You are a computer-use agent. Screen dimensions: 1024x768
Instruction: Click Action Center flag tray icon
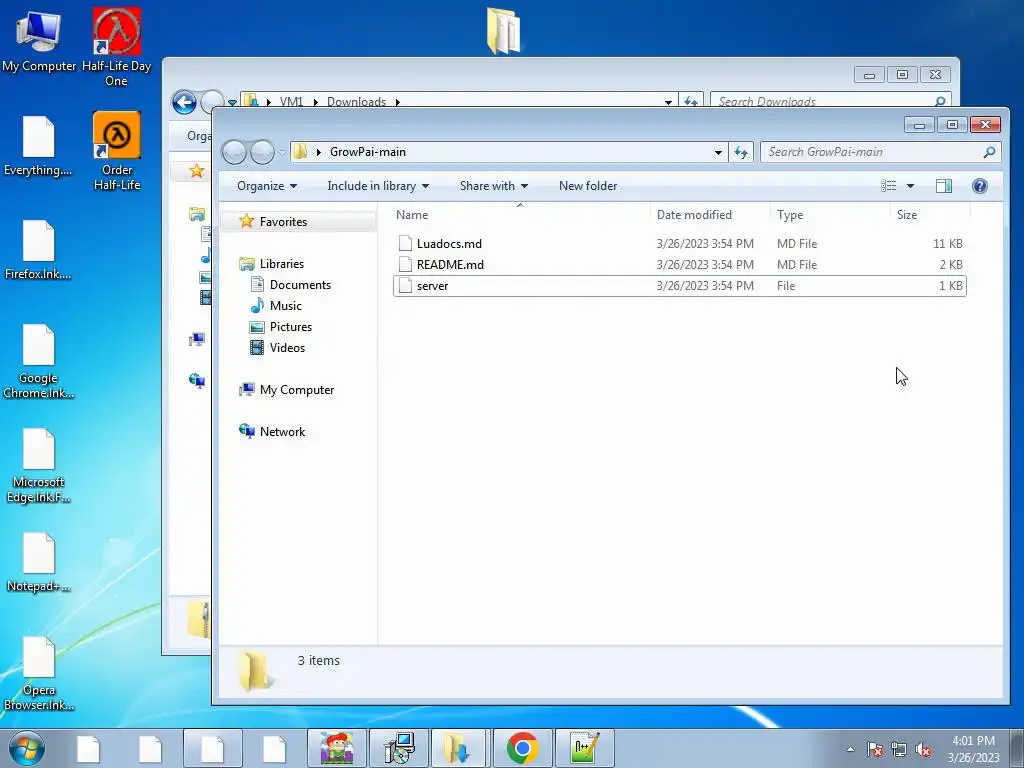coord(875,750)
